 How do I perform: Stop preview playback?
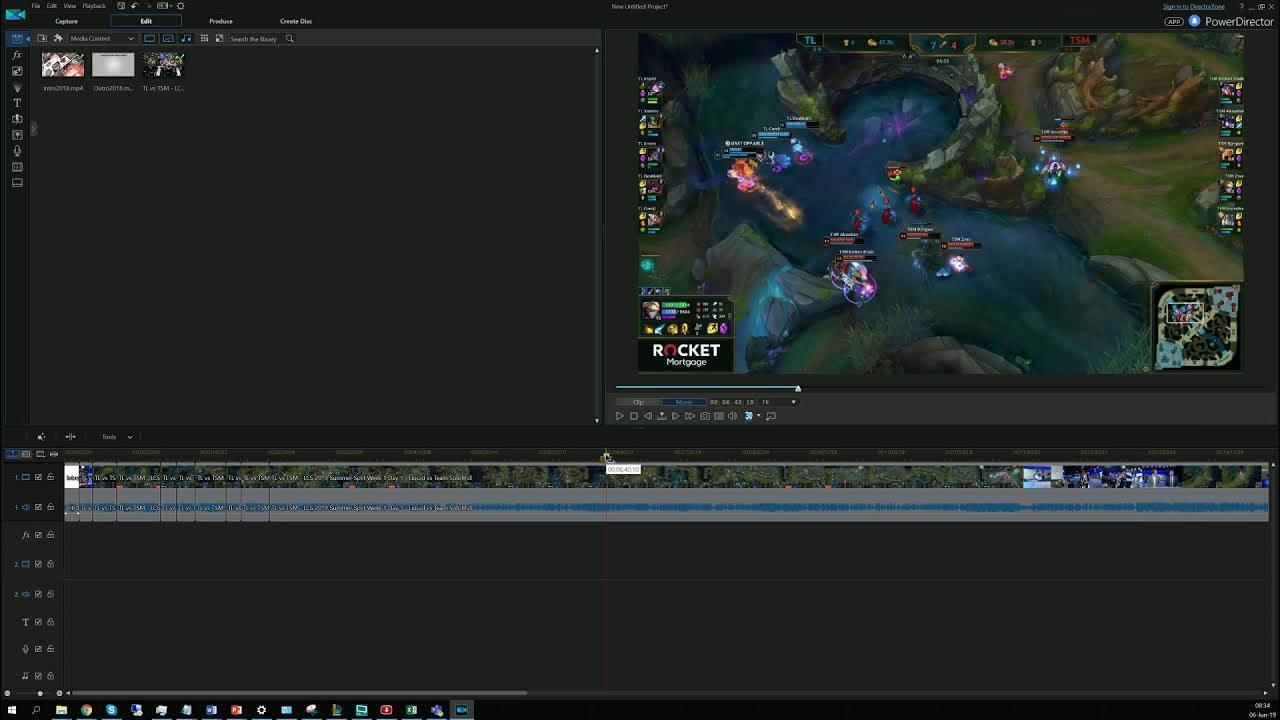point(634,416)
